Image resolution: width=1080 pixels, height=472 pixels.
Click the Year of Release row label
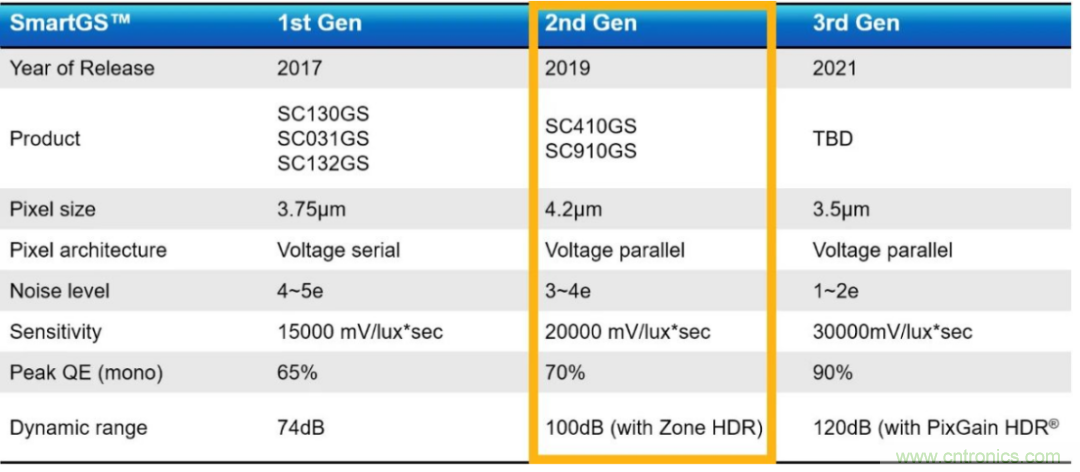[x=82, y=68]
